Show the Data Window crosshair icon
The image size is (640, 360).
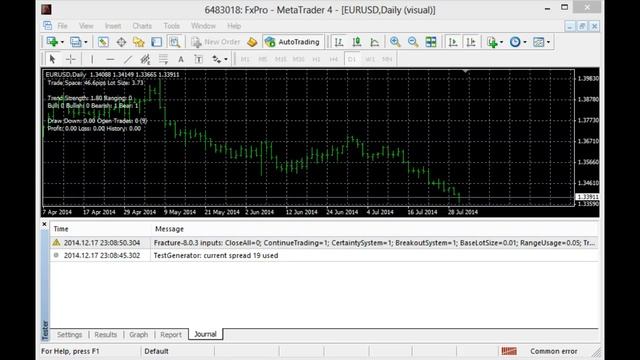click(121, 42)
